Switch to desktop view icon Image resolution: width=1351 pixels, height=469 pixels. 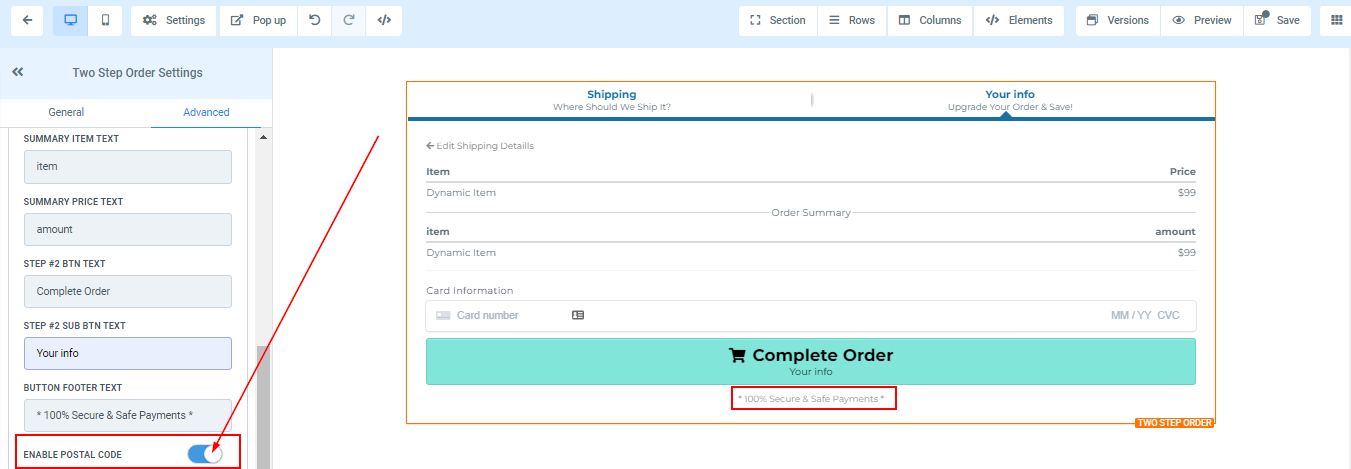[x=70, y=20]
